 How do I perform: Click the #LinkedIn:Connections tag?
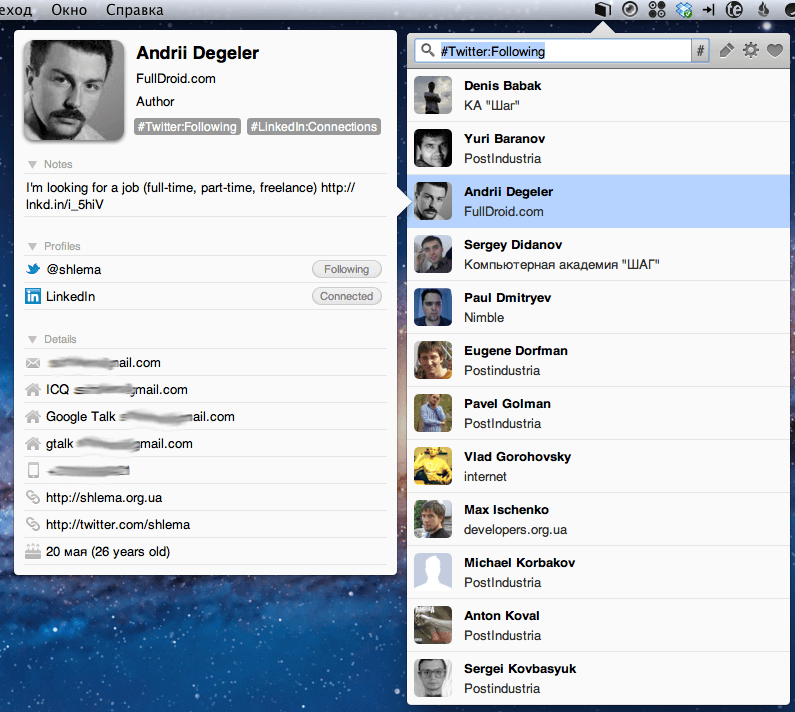click(x=314, y=127)
